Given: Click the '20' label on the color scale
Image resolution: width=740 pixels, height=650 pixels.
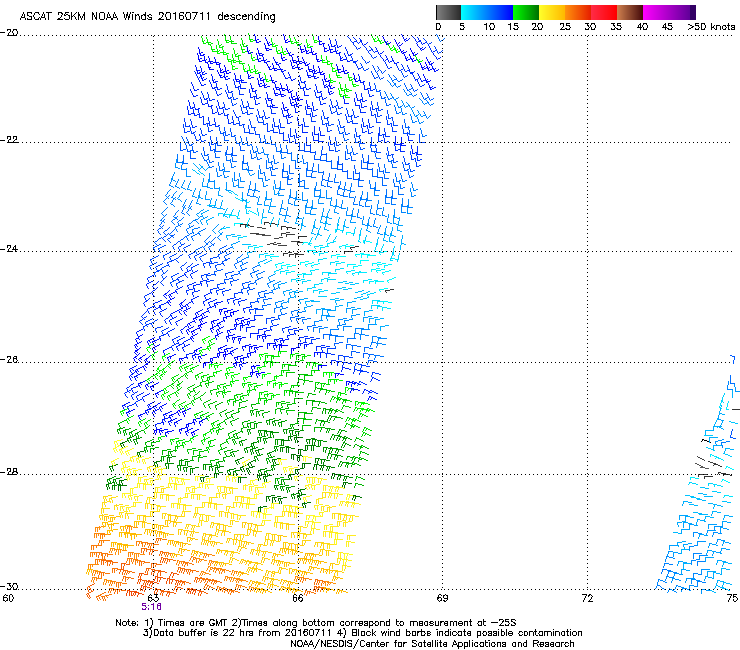Looking at the screenshot, I should pyautogui.click(x=537, y=27).
